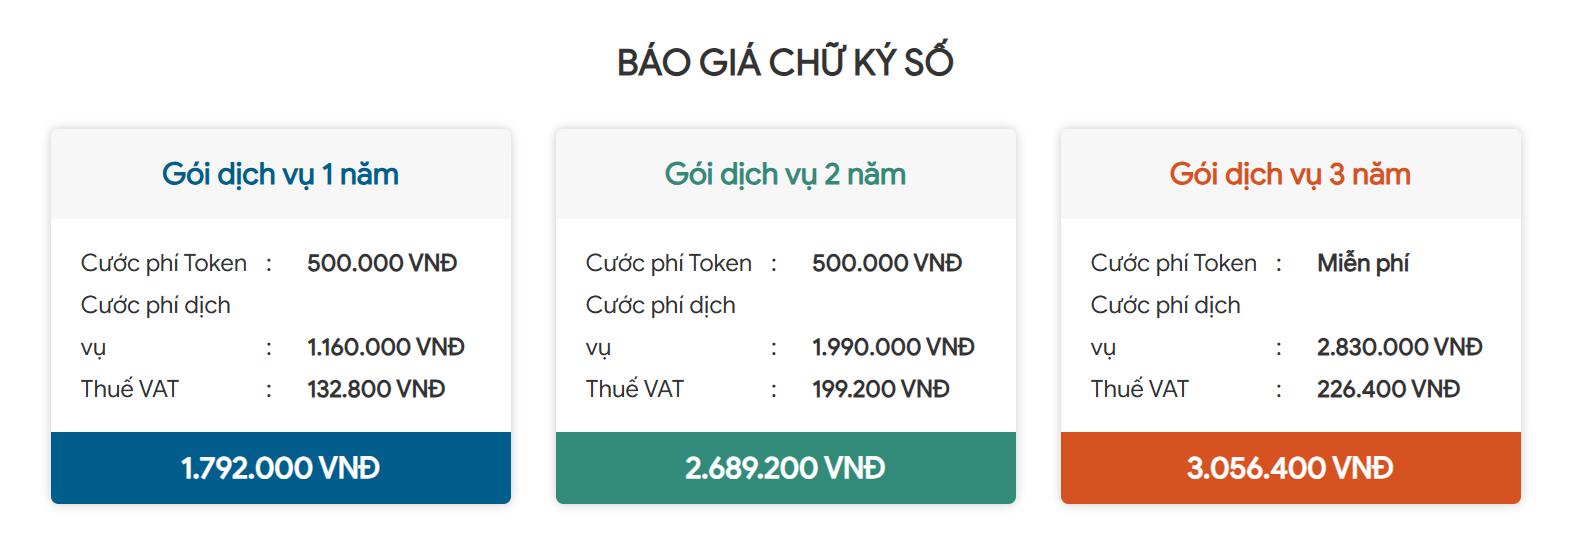Screen dimensions: 1574x556
Task: Select the 500.000 VNĐ token fee in 2-year plan
Action: pyautogui.click(x=887, y=263)
